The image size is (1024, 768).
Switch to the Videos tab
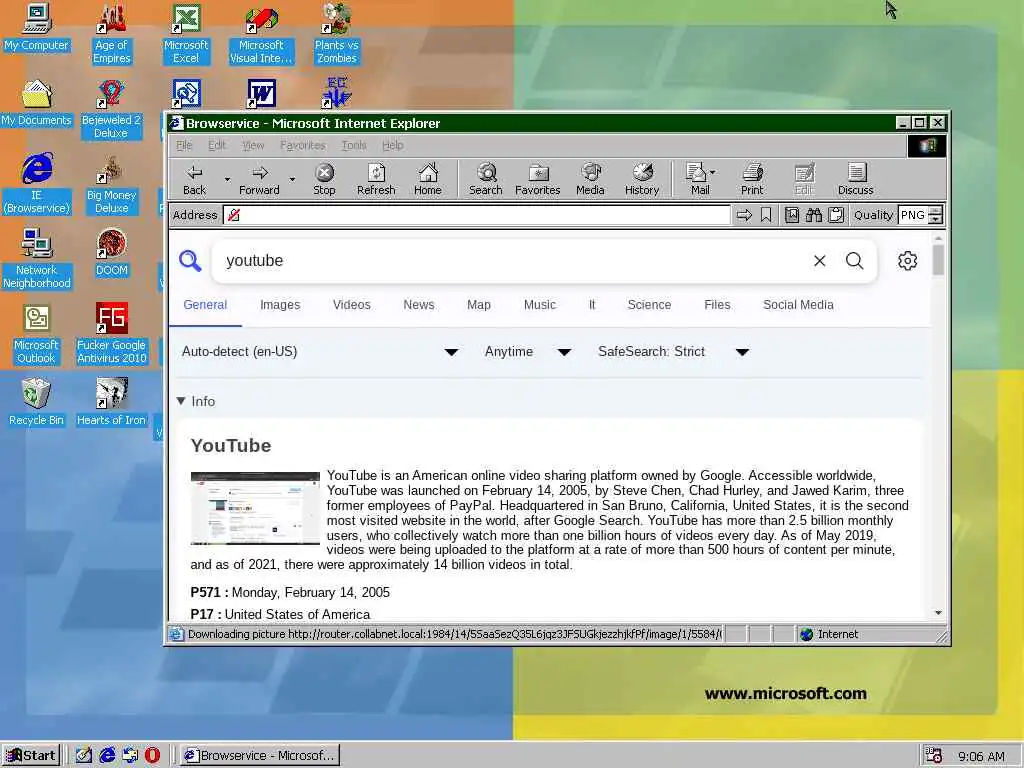[351, 304]
